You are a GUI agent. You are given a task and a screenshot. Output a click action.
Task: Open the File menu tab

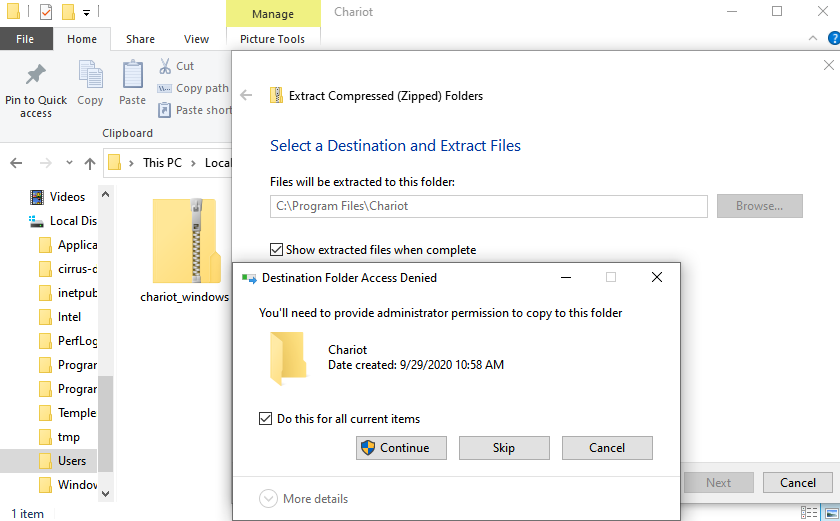pos(25,39)
